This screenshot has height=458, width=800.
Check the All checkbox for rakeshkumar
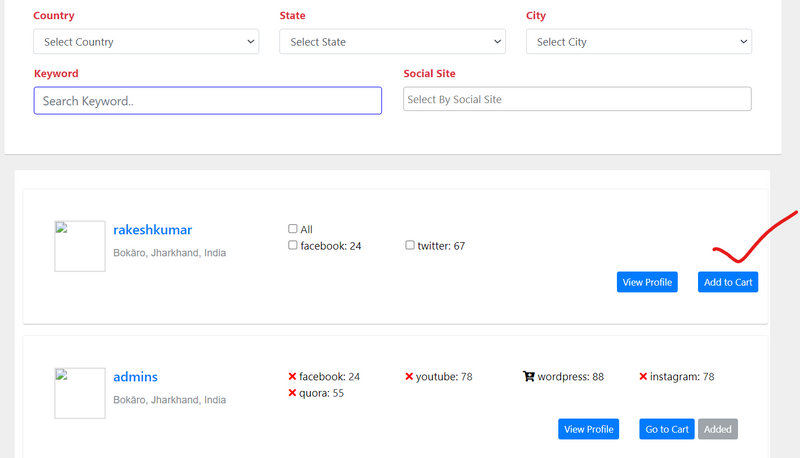click(293, 229)
